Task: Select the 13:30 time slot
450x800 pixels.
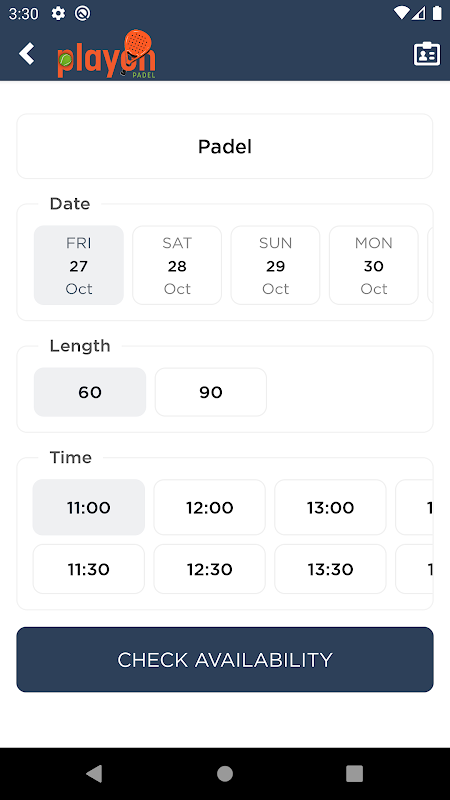Action: pyautogui.click(x=331, y=569)
